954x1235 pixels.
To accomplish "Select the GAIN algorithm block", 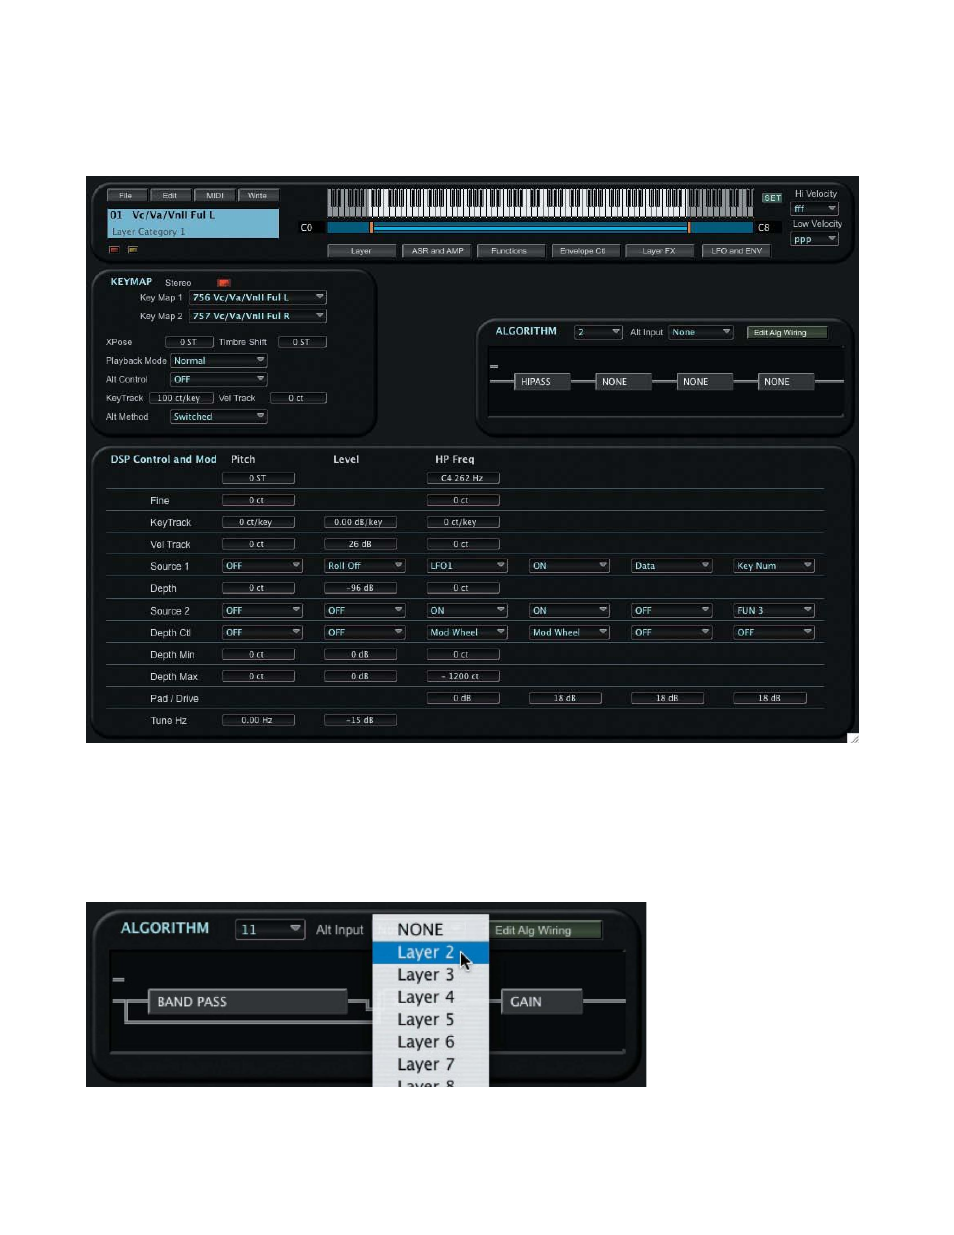I will [x=541, y=1002].
